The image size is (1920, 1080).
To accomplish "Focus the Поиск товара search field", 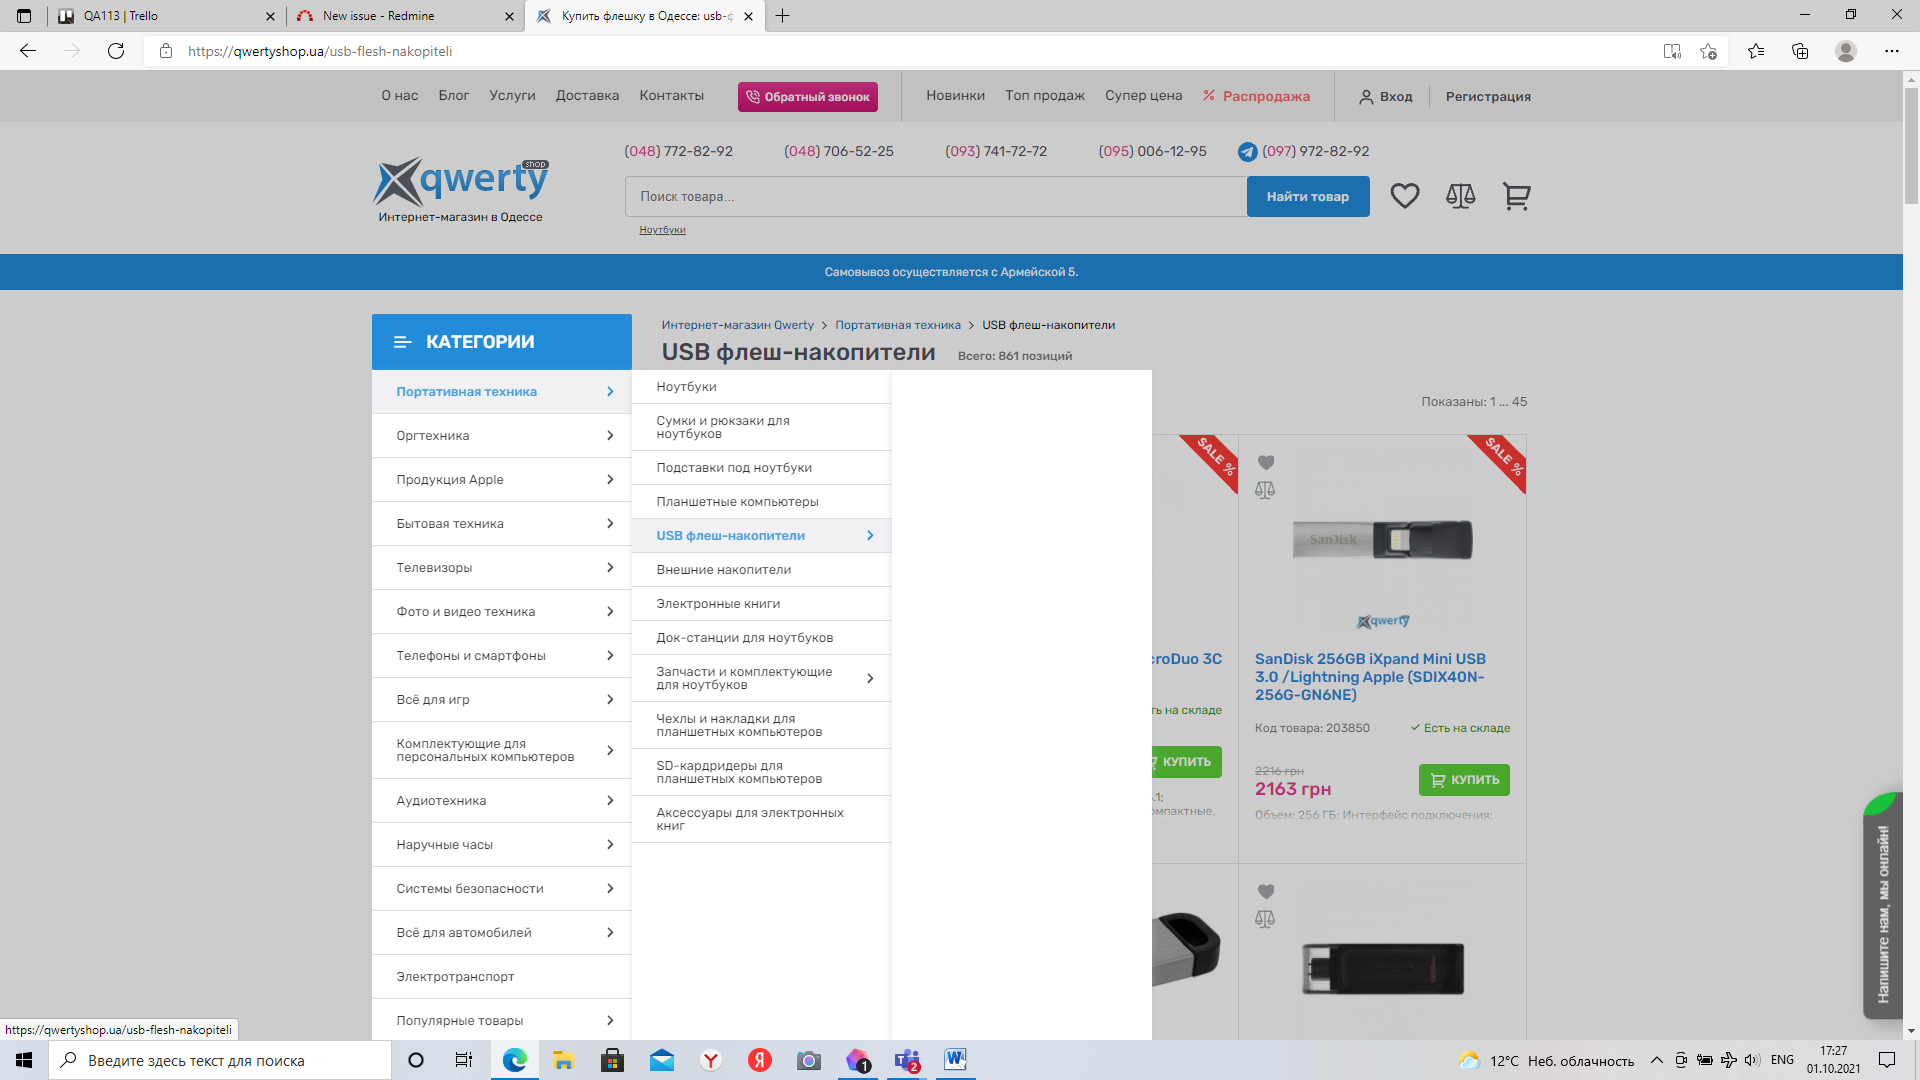I will point(935,197).
